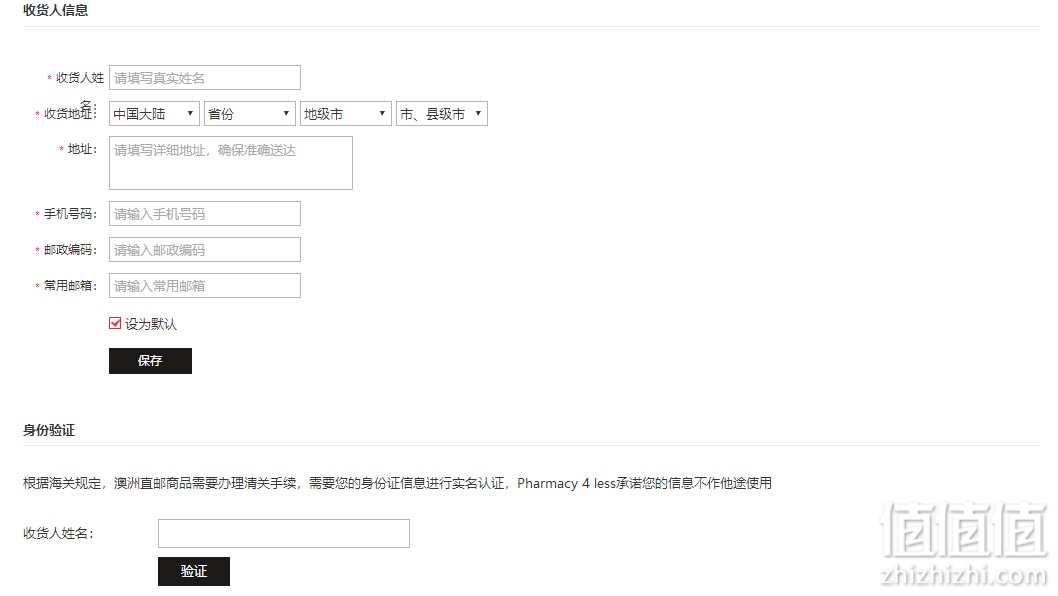Image resolution: width=1058 pixels, height=596 pixels.
Task: Click the 常用邮箱 email field
Action: point(204,286)
